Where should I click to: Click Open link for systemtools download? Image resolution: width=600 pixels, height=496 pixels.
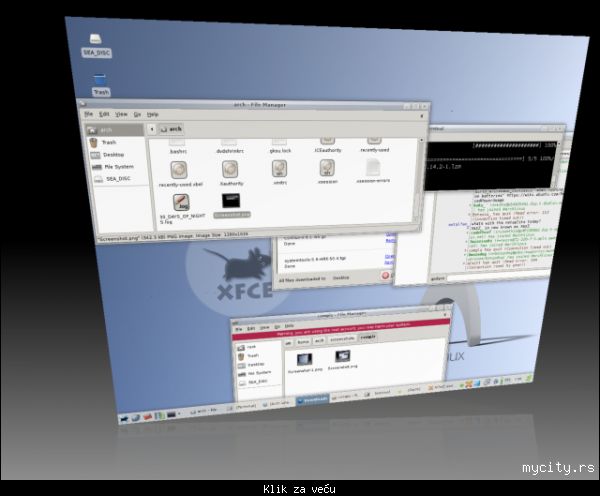pyautogui.click(x=390, y=256)
